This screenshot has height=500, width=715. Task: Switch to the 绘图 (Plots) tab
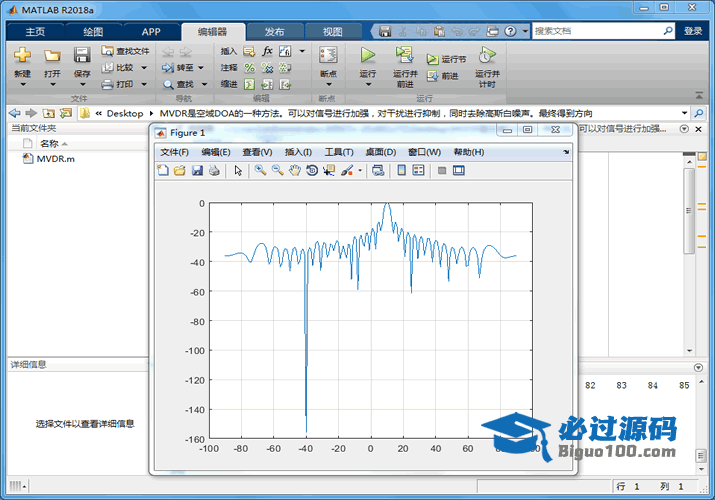[x=93, y=31]
